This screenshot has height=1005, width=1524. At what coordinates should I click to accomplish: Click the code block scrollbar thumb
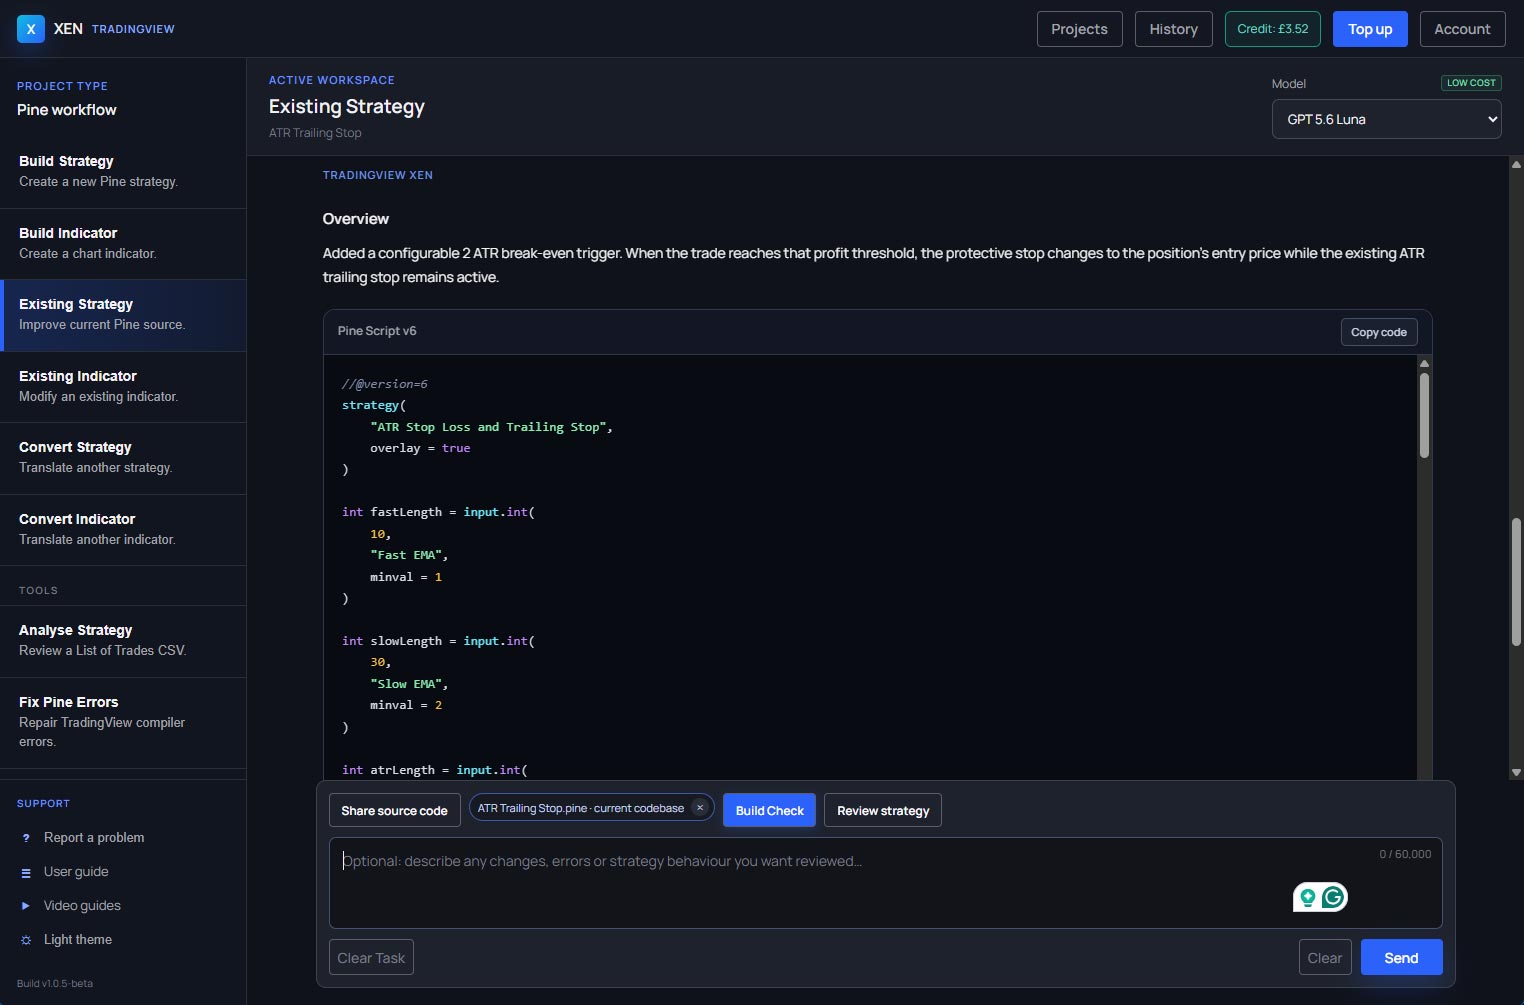click(x=1424, y=415)
